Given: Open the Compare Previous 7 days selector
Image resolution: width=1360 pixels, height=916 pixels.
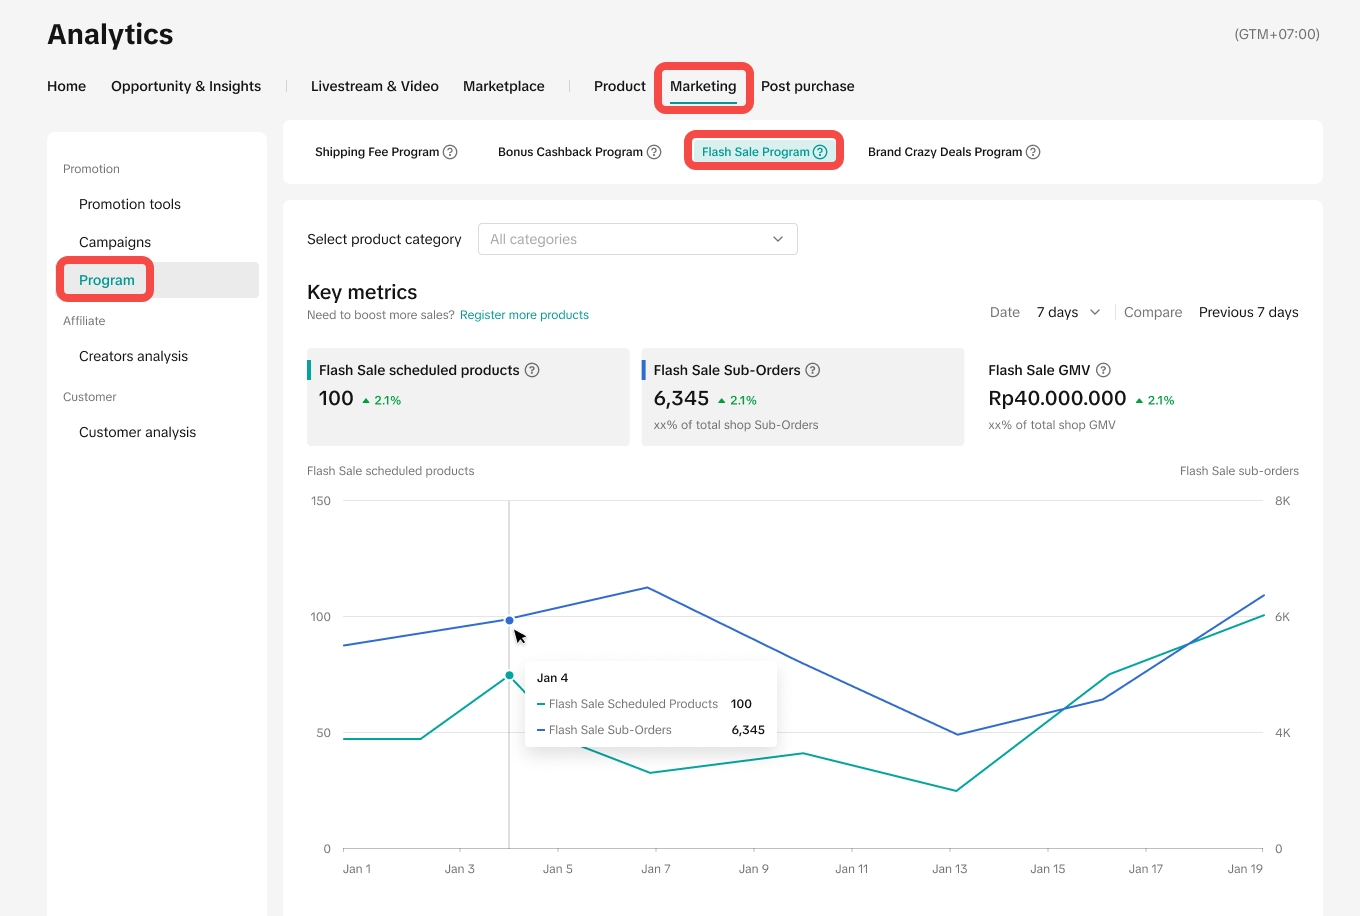Looking at the screenshot, I should tap(1248, 312).
